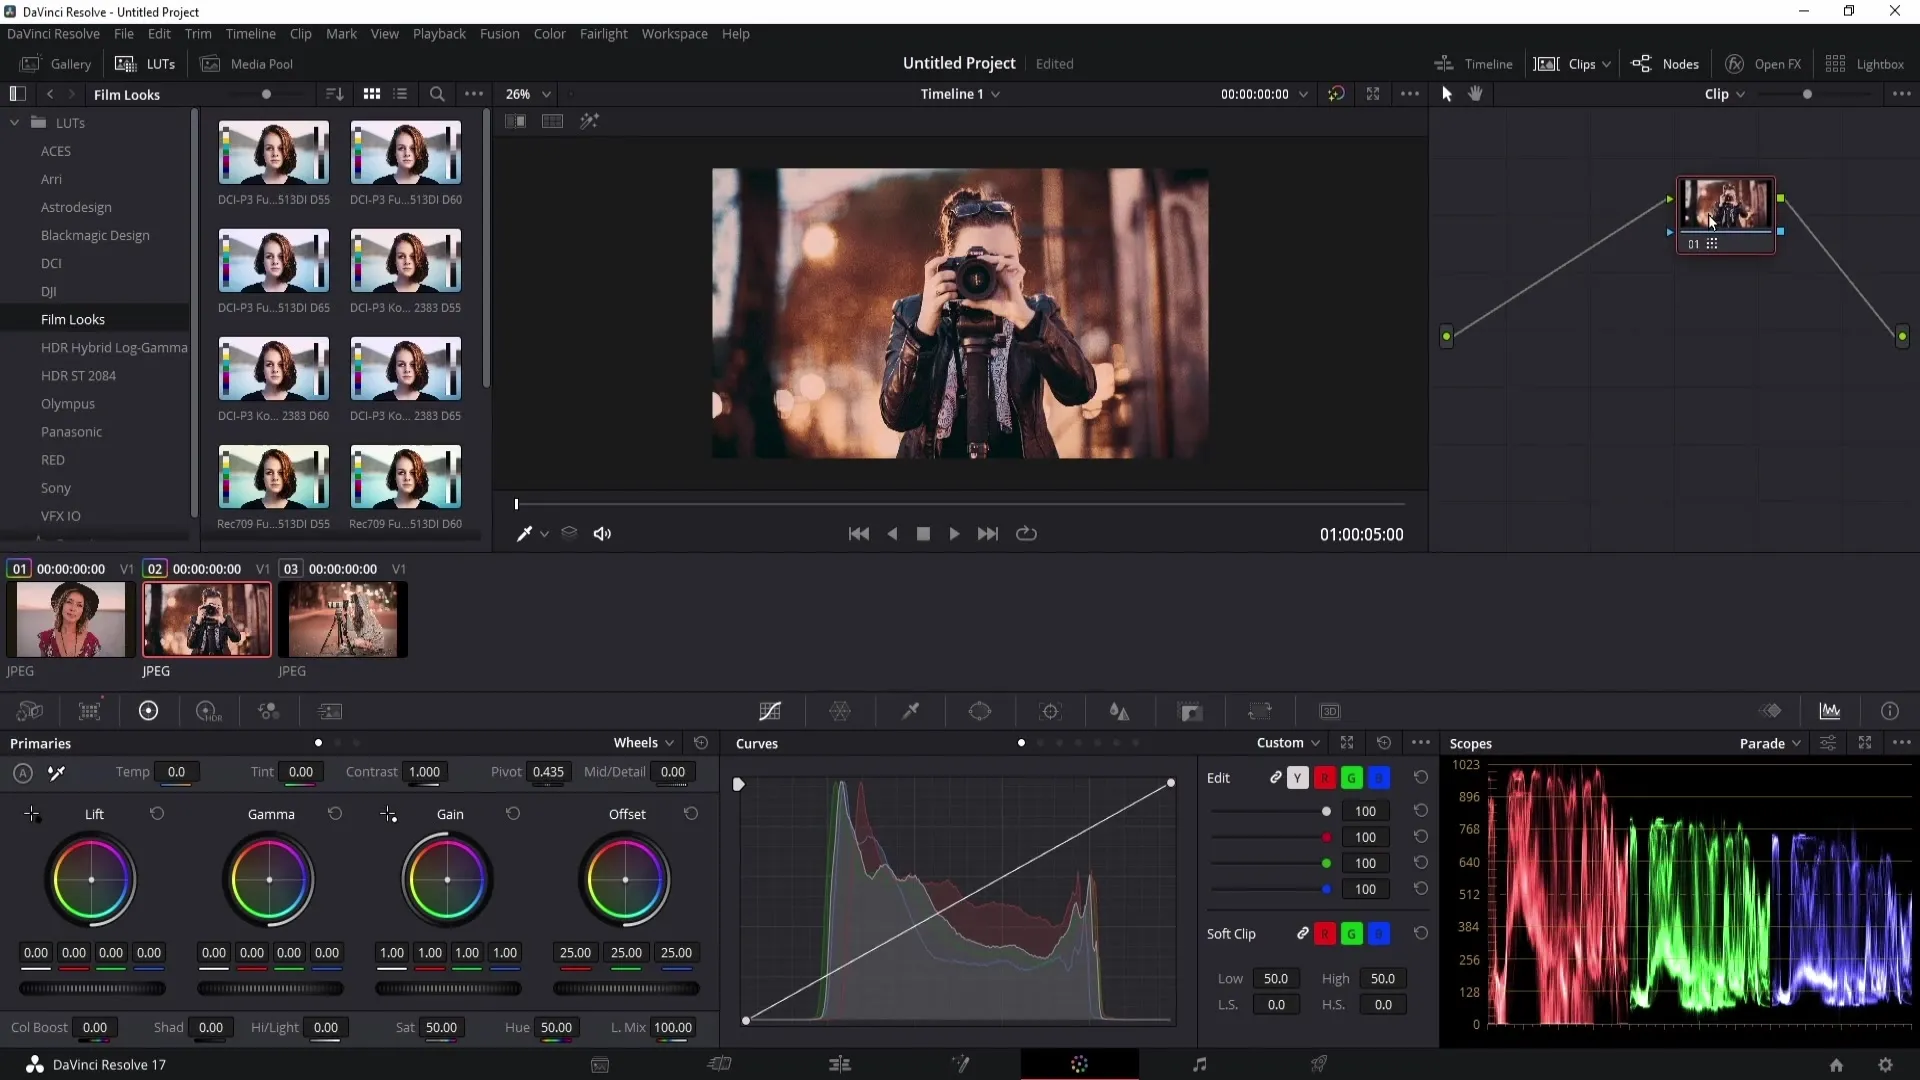Open the Wheels mode dropdown
This screenshot has height=1080, width=1920.
(x=644, y=743)
